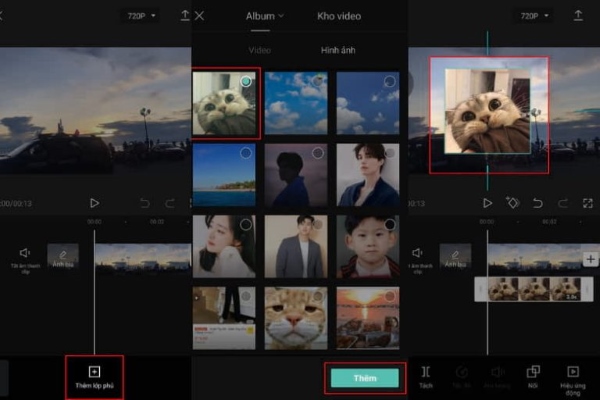Tick the circle on the silhouetted man photo
The image size is (600, 400).
[x=318, y=153]
